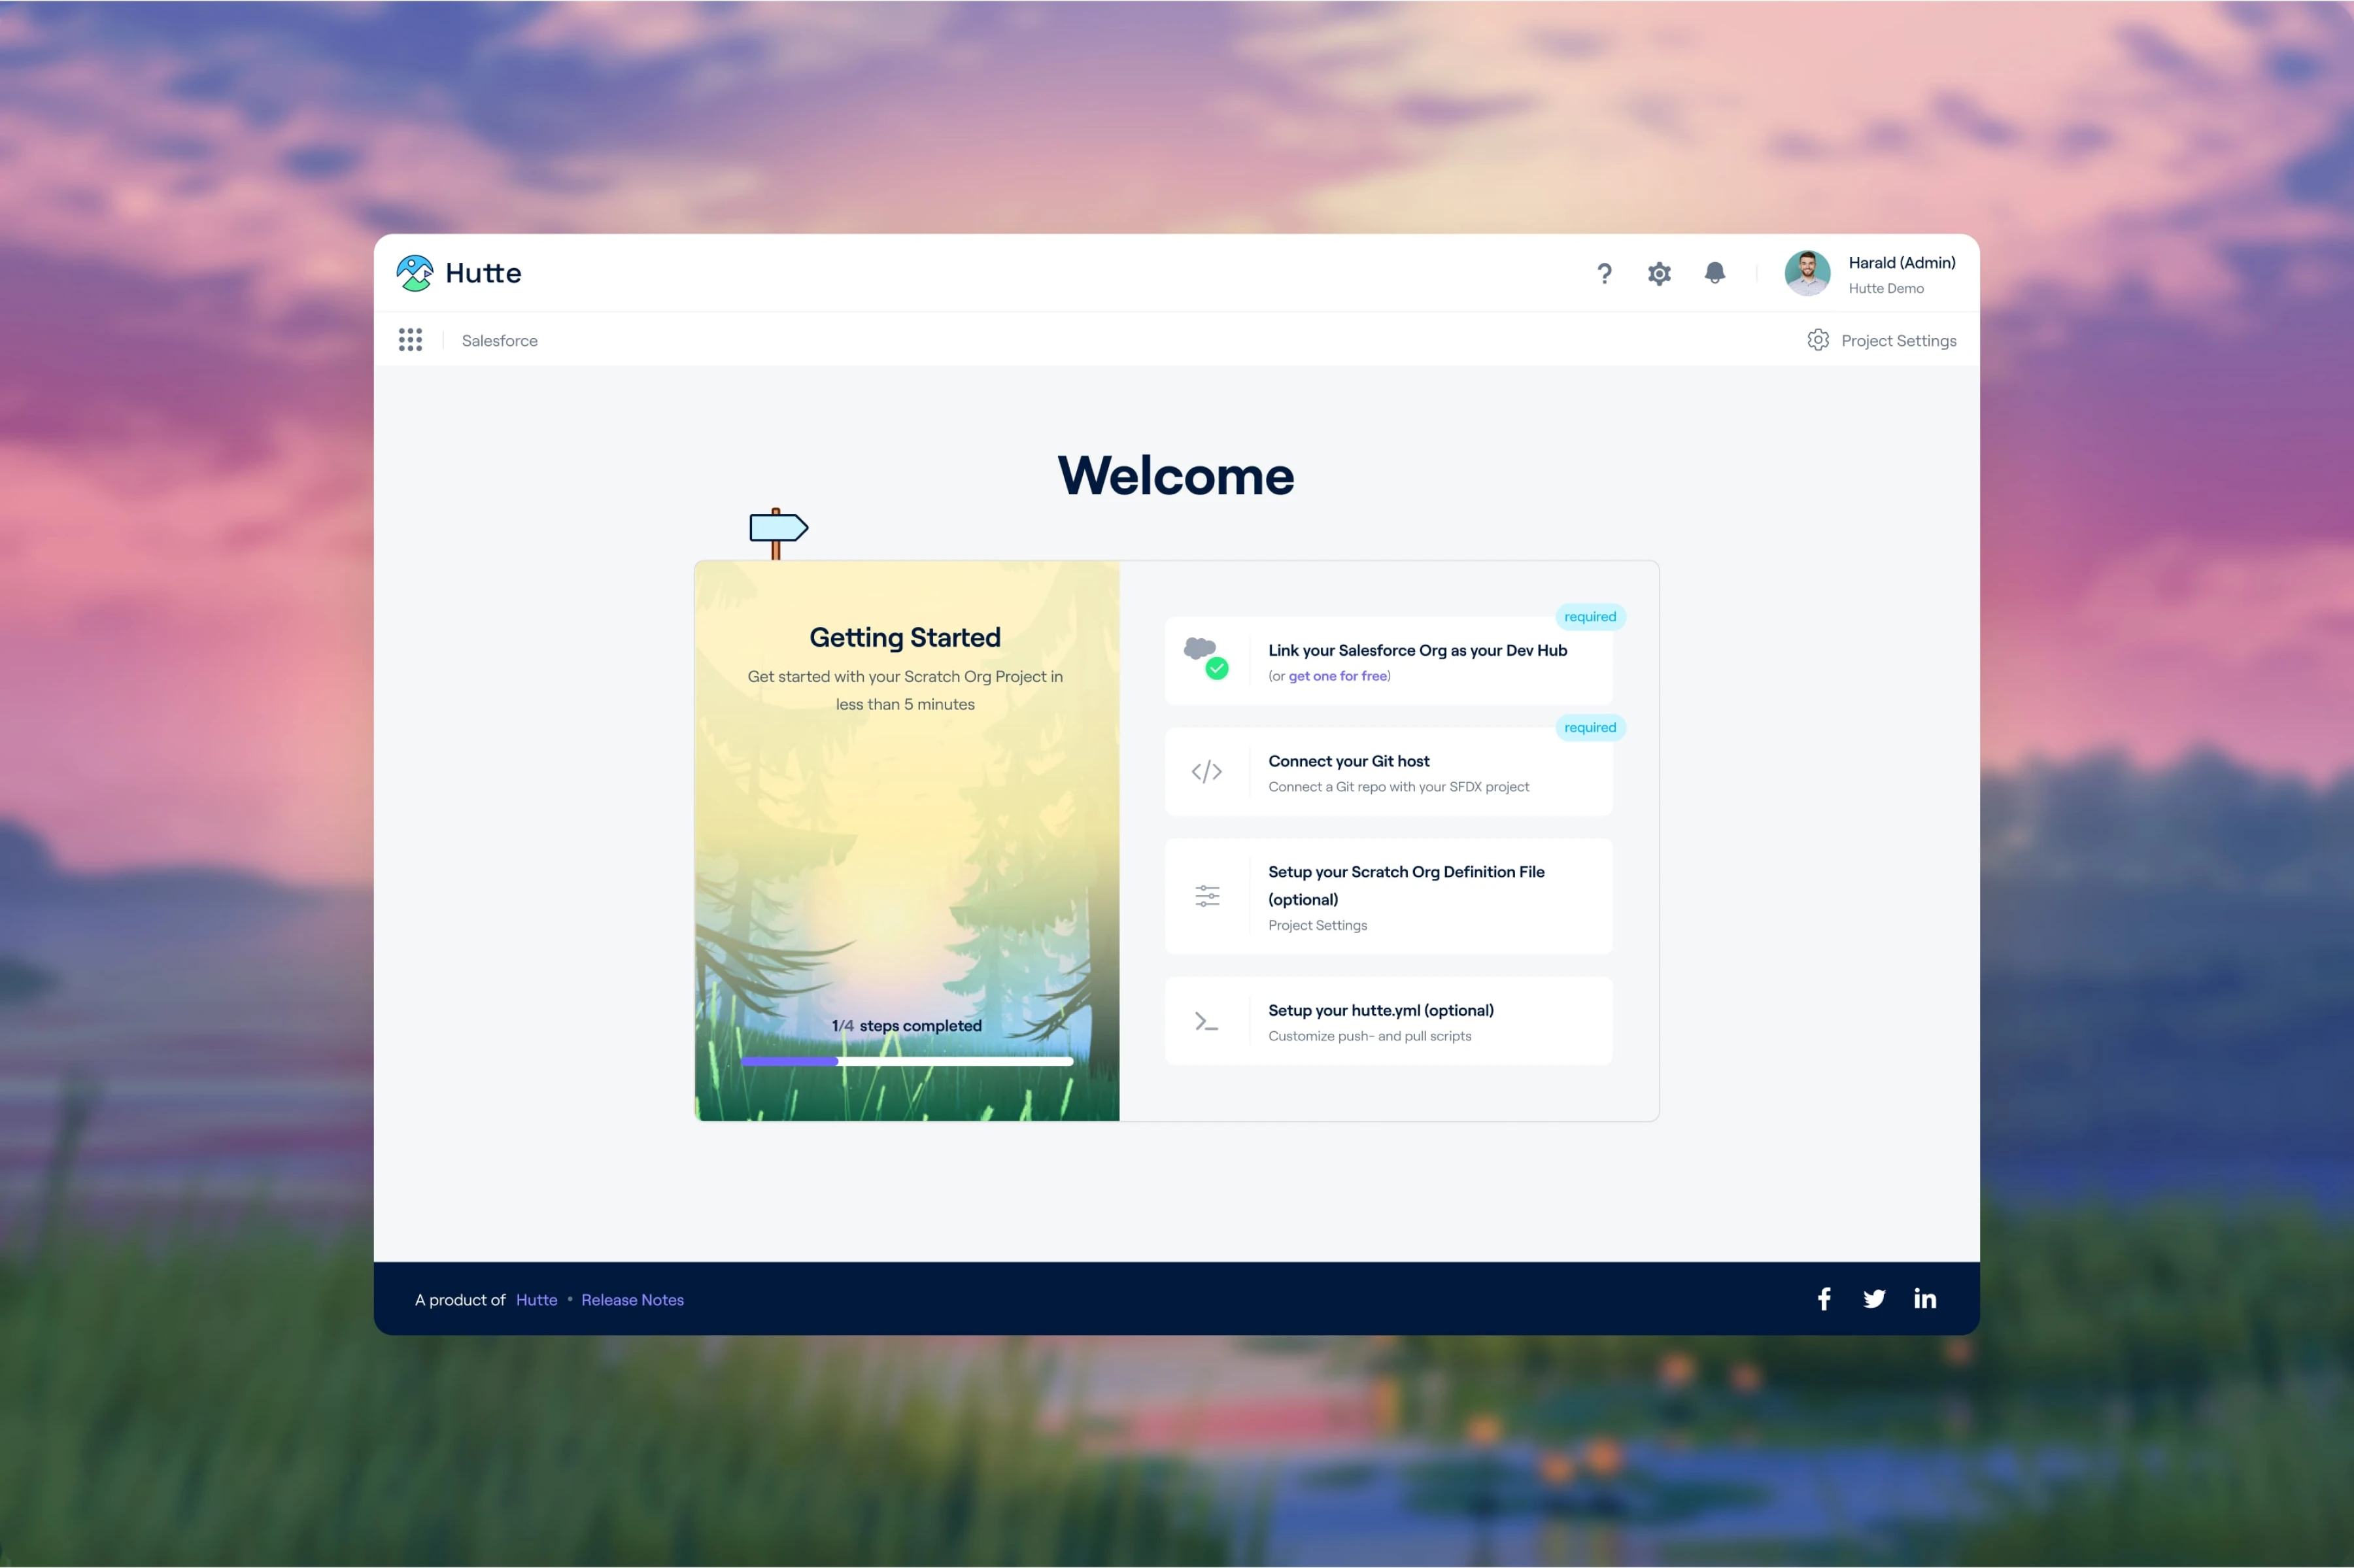Image resolution: width=2354 pixels, height=1568 pixels.
Task: Open the help icon in the top bar
Action: click(1604, 272)
